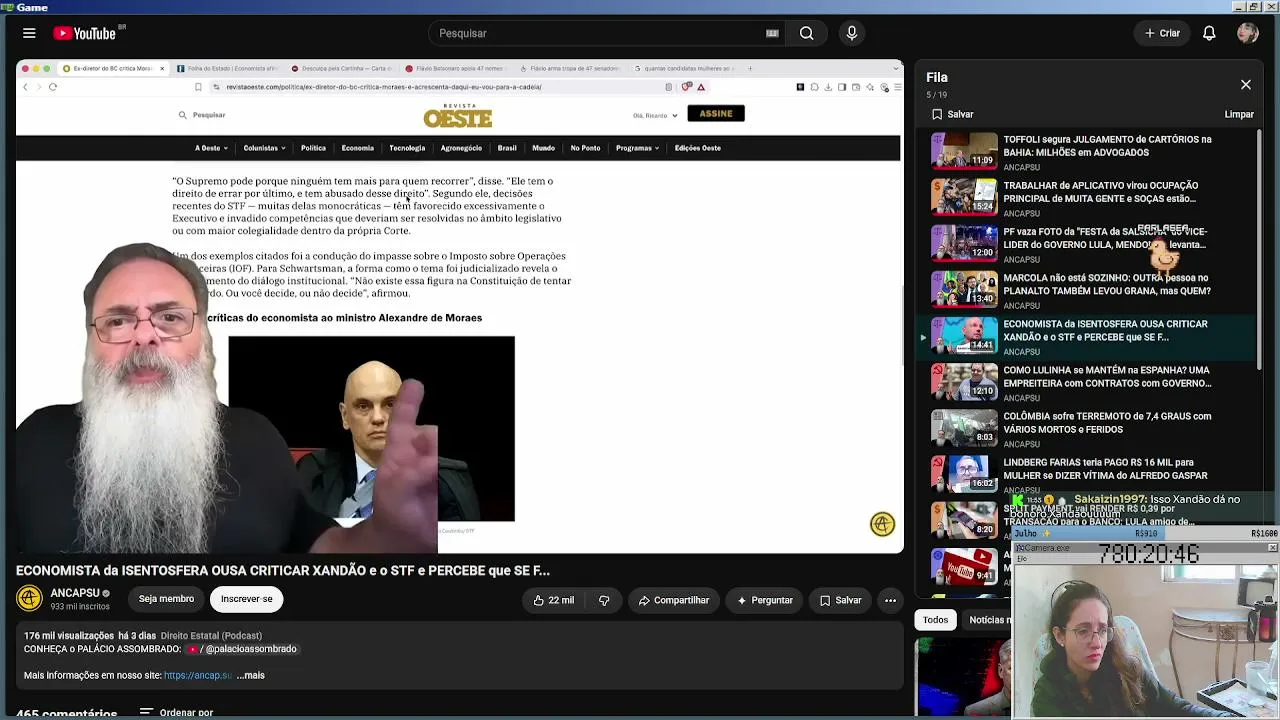Visit the @palacioassombrado channel link
This screenshot has height=720, width=1280.
pyautogui.click(x=244, y=649)
